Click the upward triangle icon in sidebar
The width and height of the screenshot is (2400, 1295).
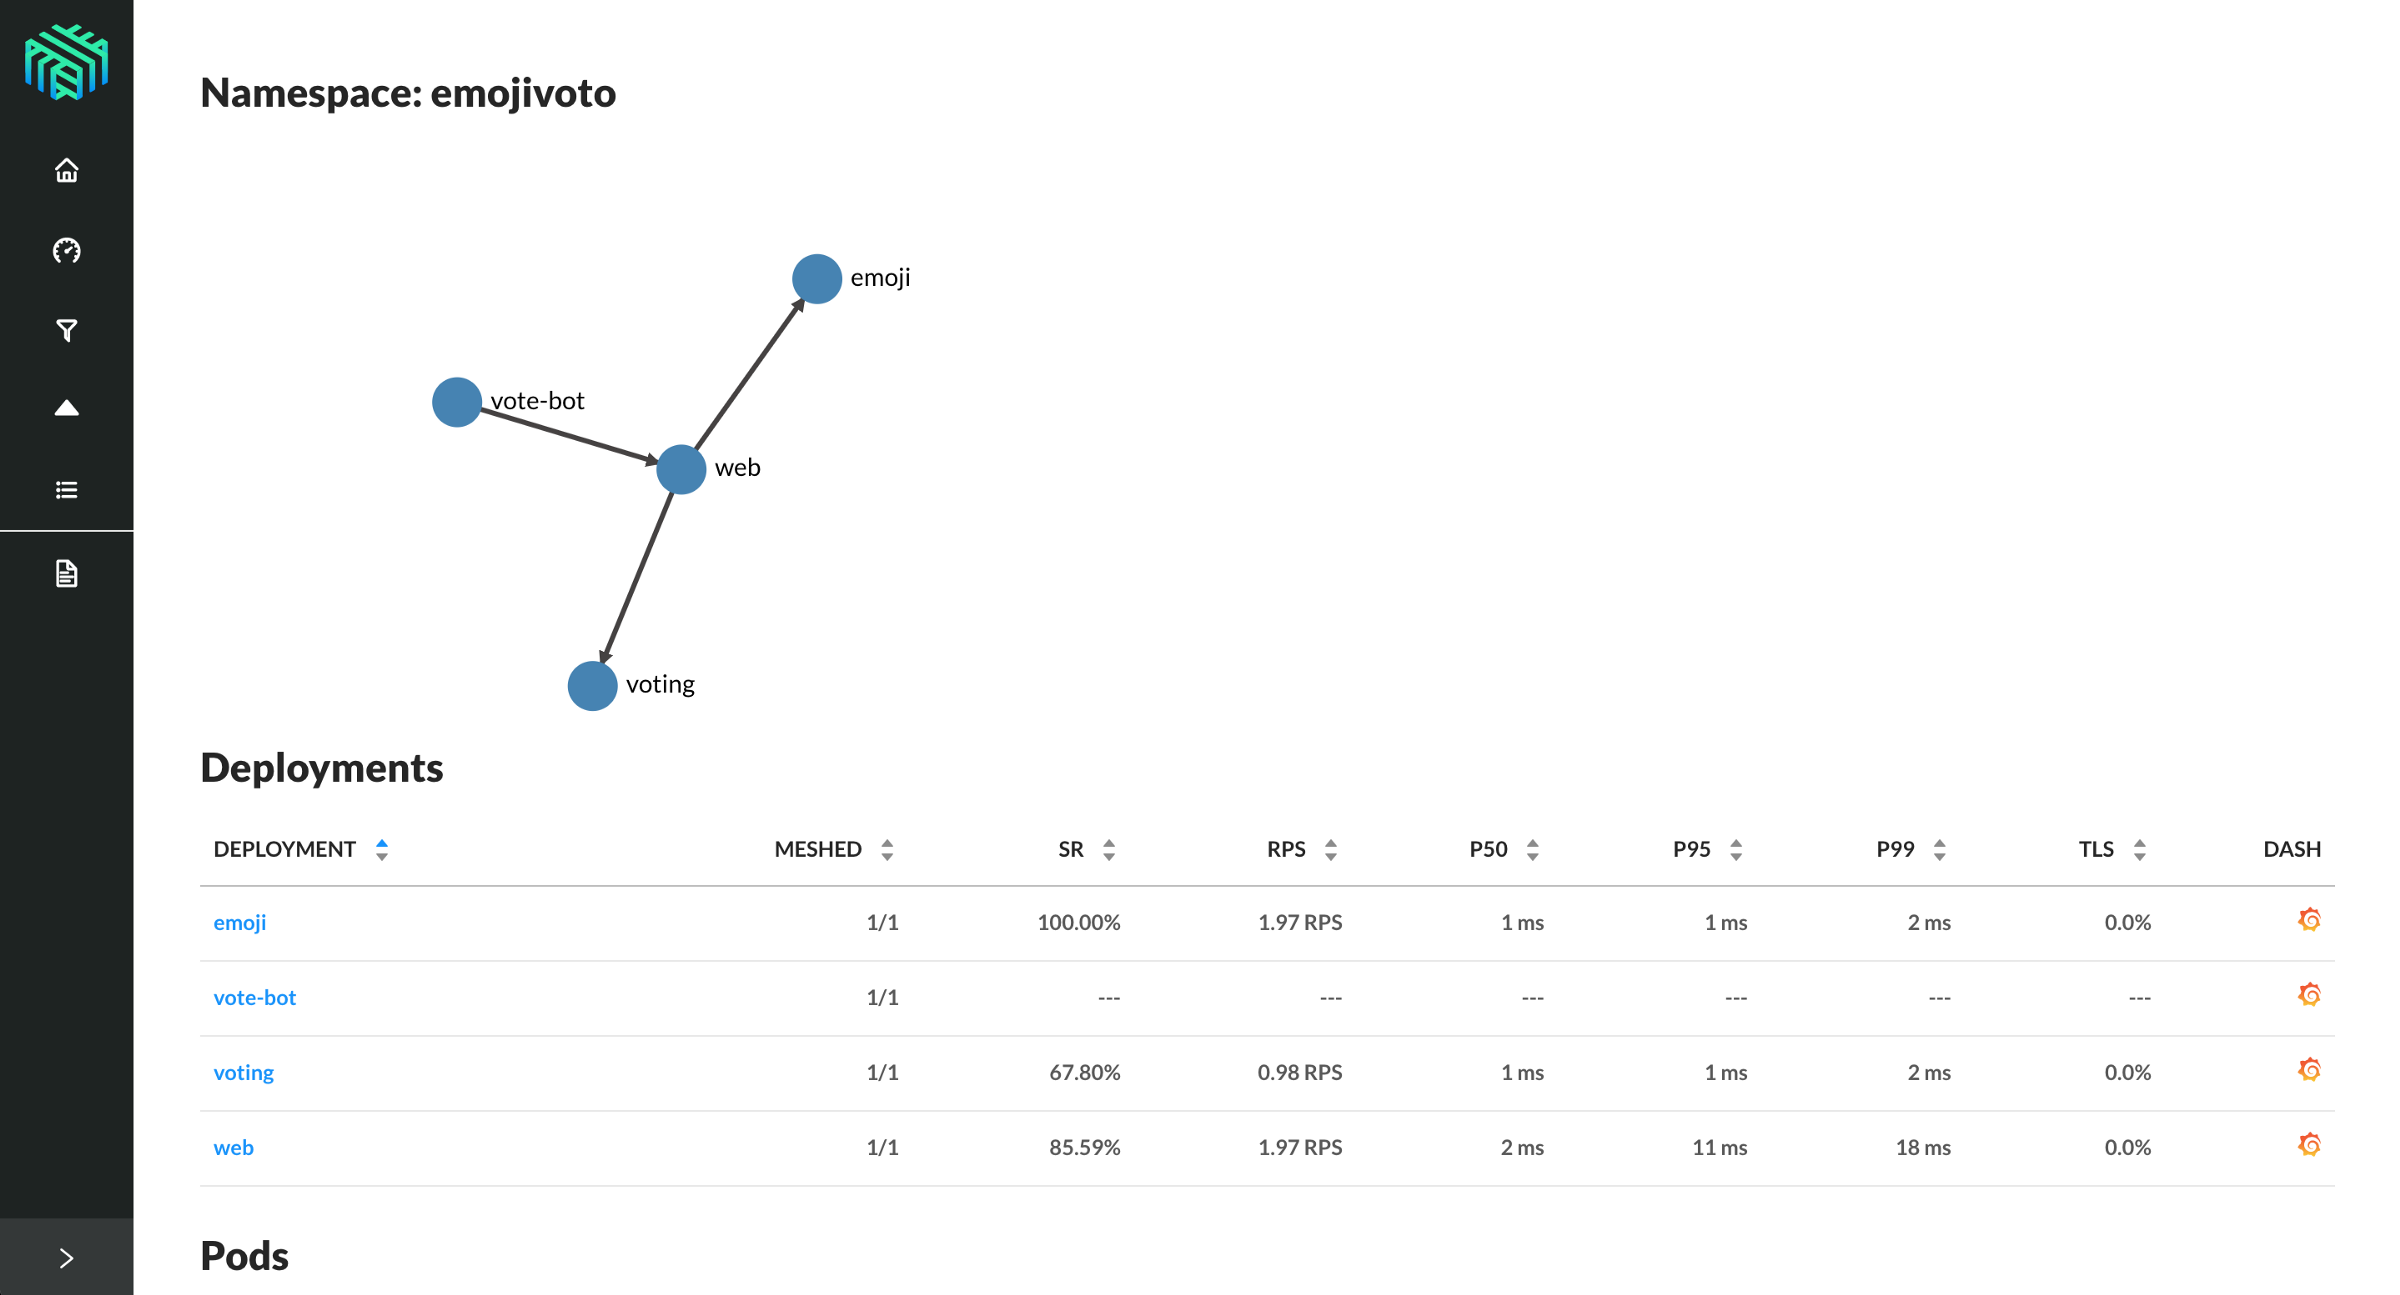coord(66,408)
